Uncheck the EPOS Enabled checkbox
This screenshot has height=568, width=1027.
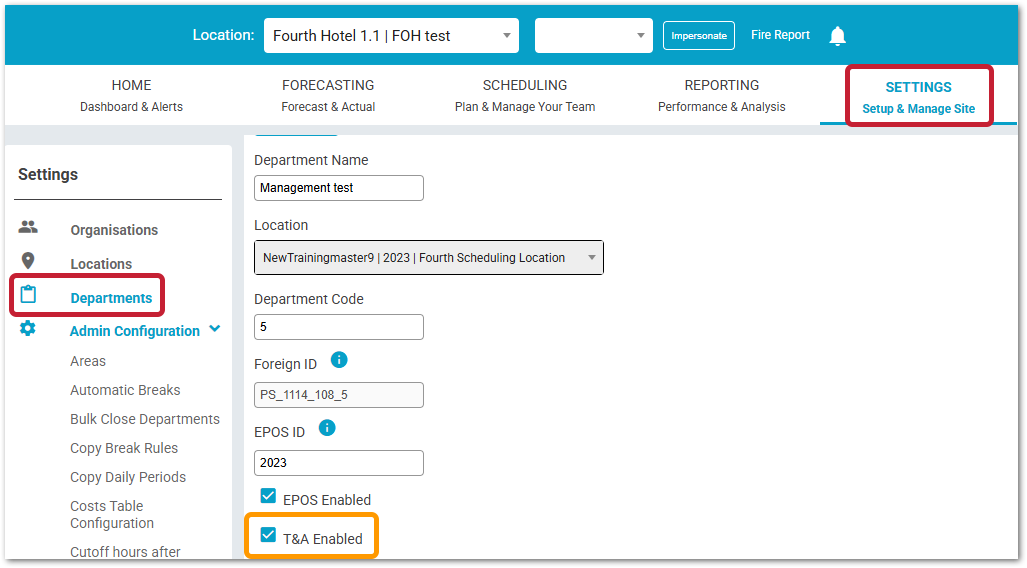[268, 496]
